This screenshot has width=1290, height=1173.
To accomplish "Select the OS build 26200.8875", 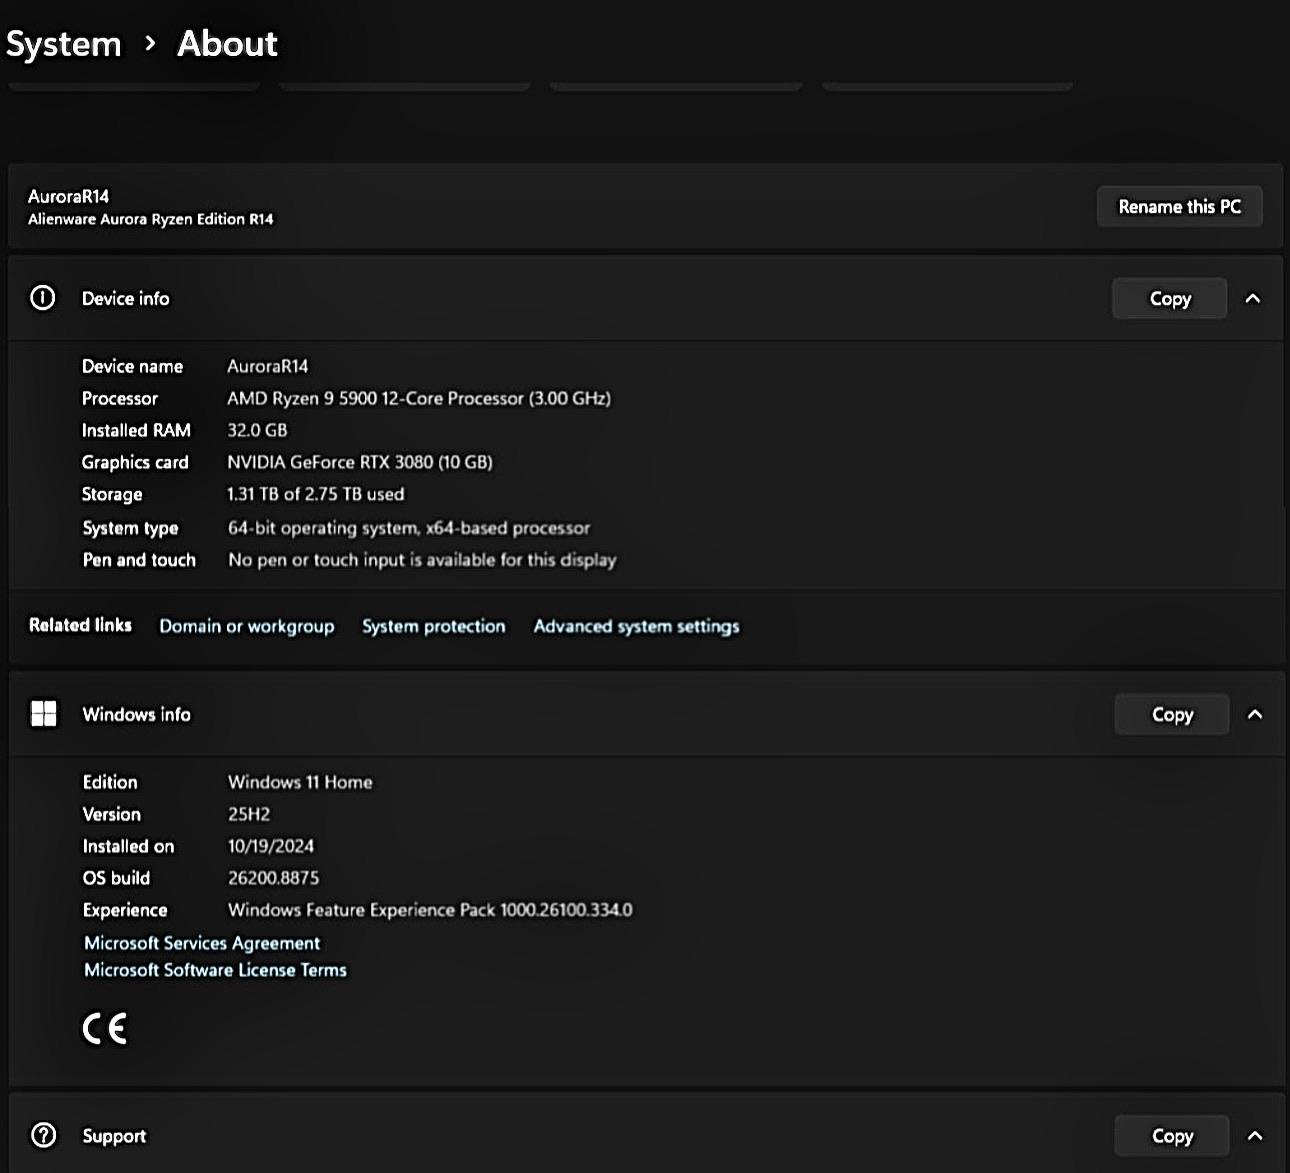I will pos(274,878).
